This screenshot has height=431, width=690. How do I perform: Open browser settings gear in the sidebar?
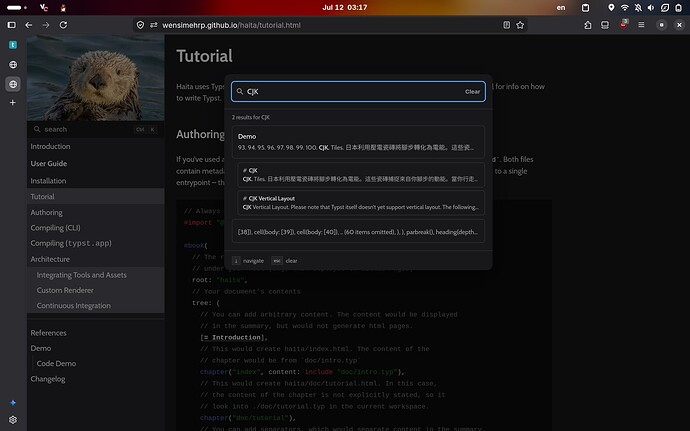pyautogui.click(x=13, y=420)
